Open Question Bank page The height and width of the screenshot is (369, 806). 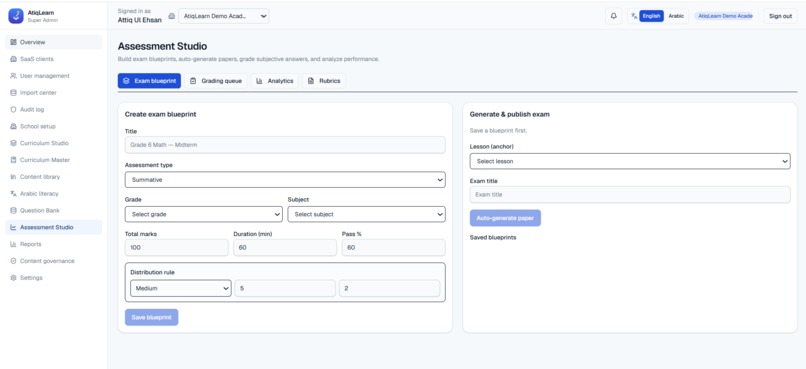point(53,210)
